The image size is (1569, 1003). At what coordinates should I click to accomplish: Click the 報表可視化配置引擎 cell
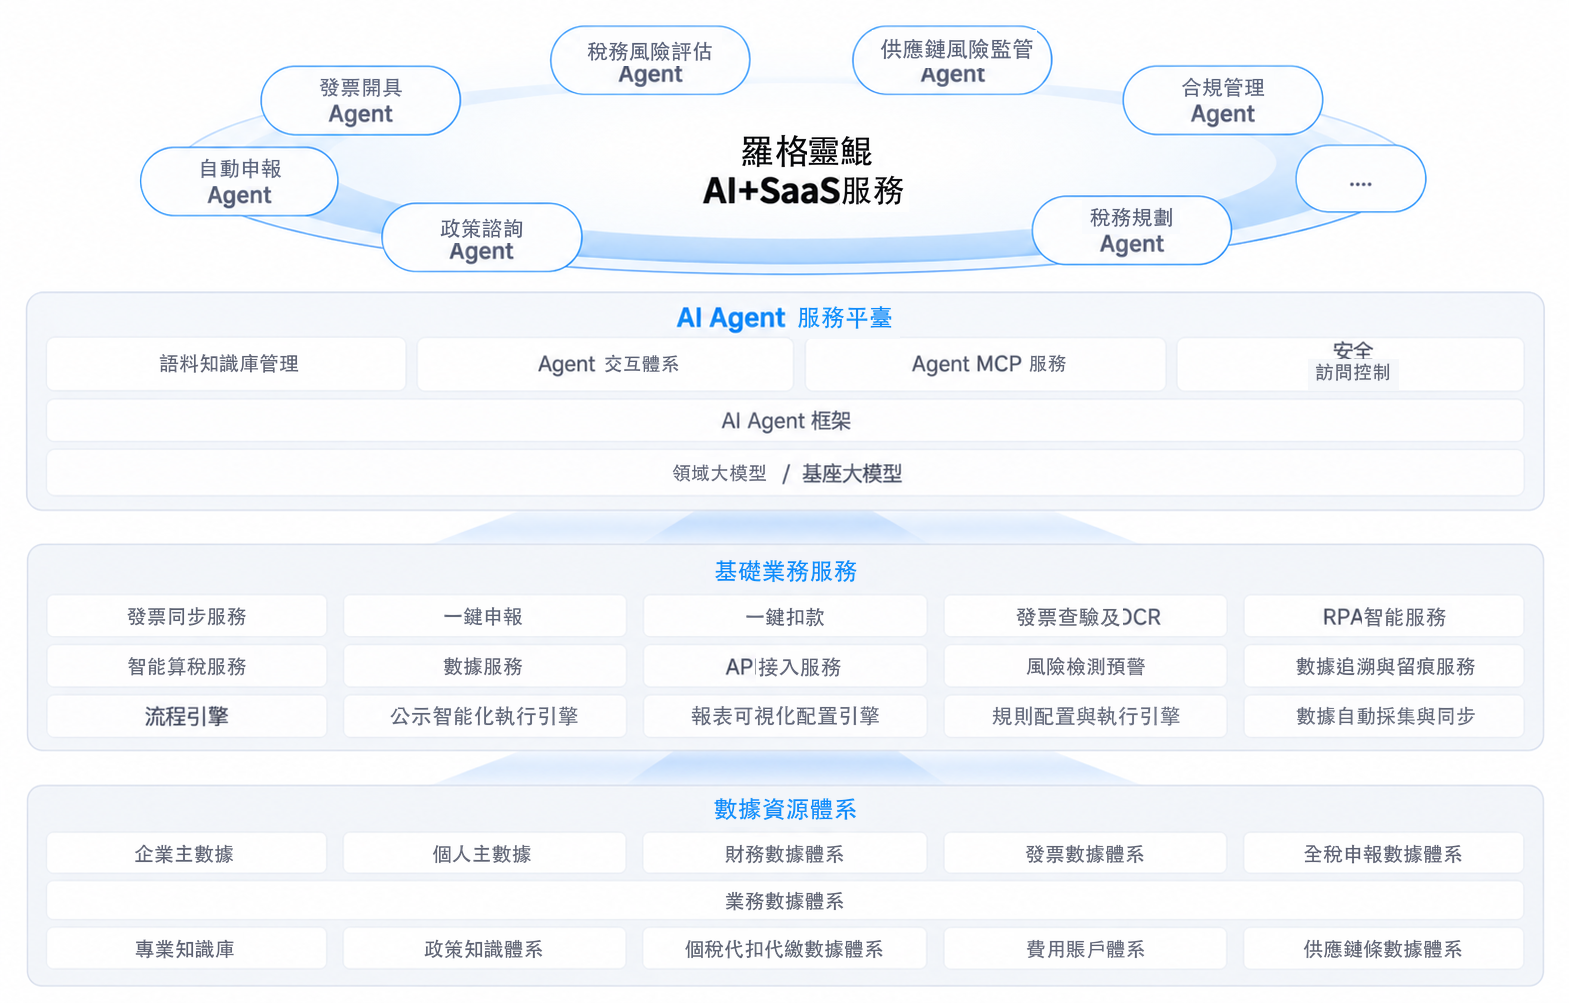(785, 716)
